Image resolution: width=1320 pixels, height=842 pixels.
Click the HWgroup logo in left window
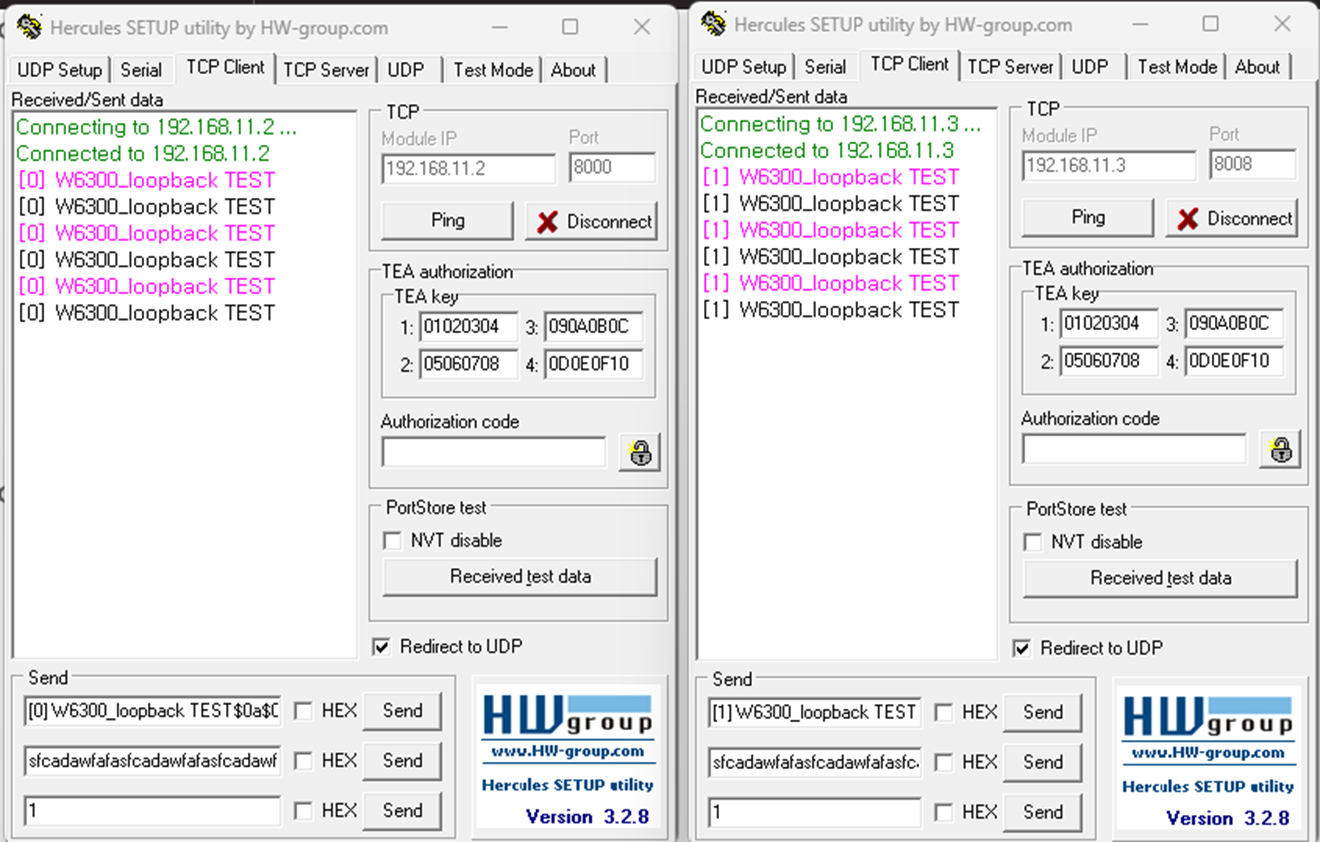point(567,711)
